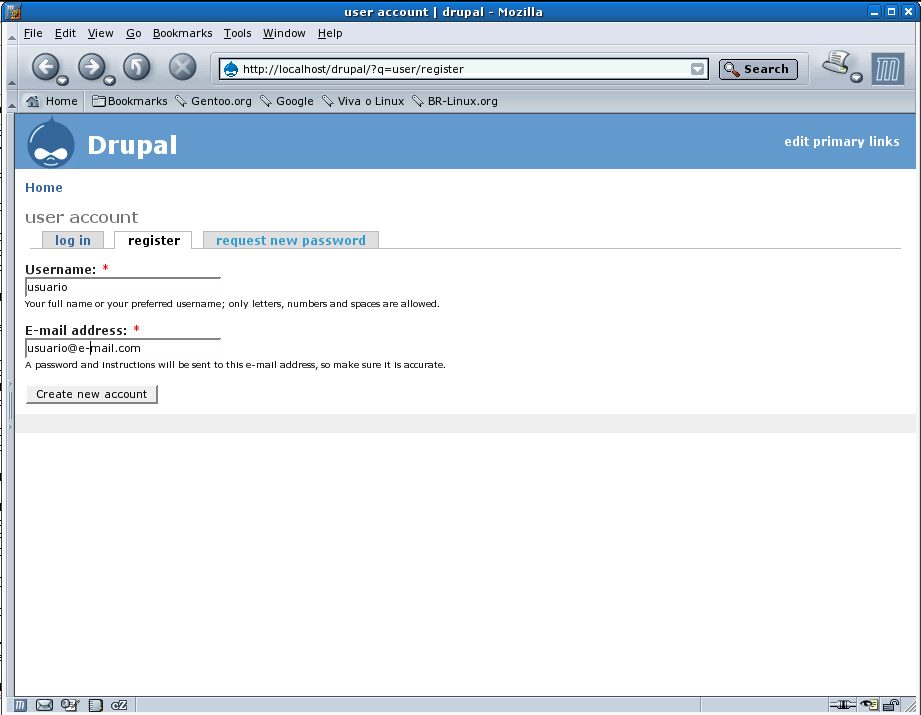Toggle the sidebar using the left edge grippy
921x715 pixels.
click(x=10, y=405)
